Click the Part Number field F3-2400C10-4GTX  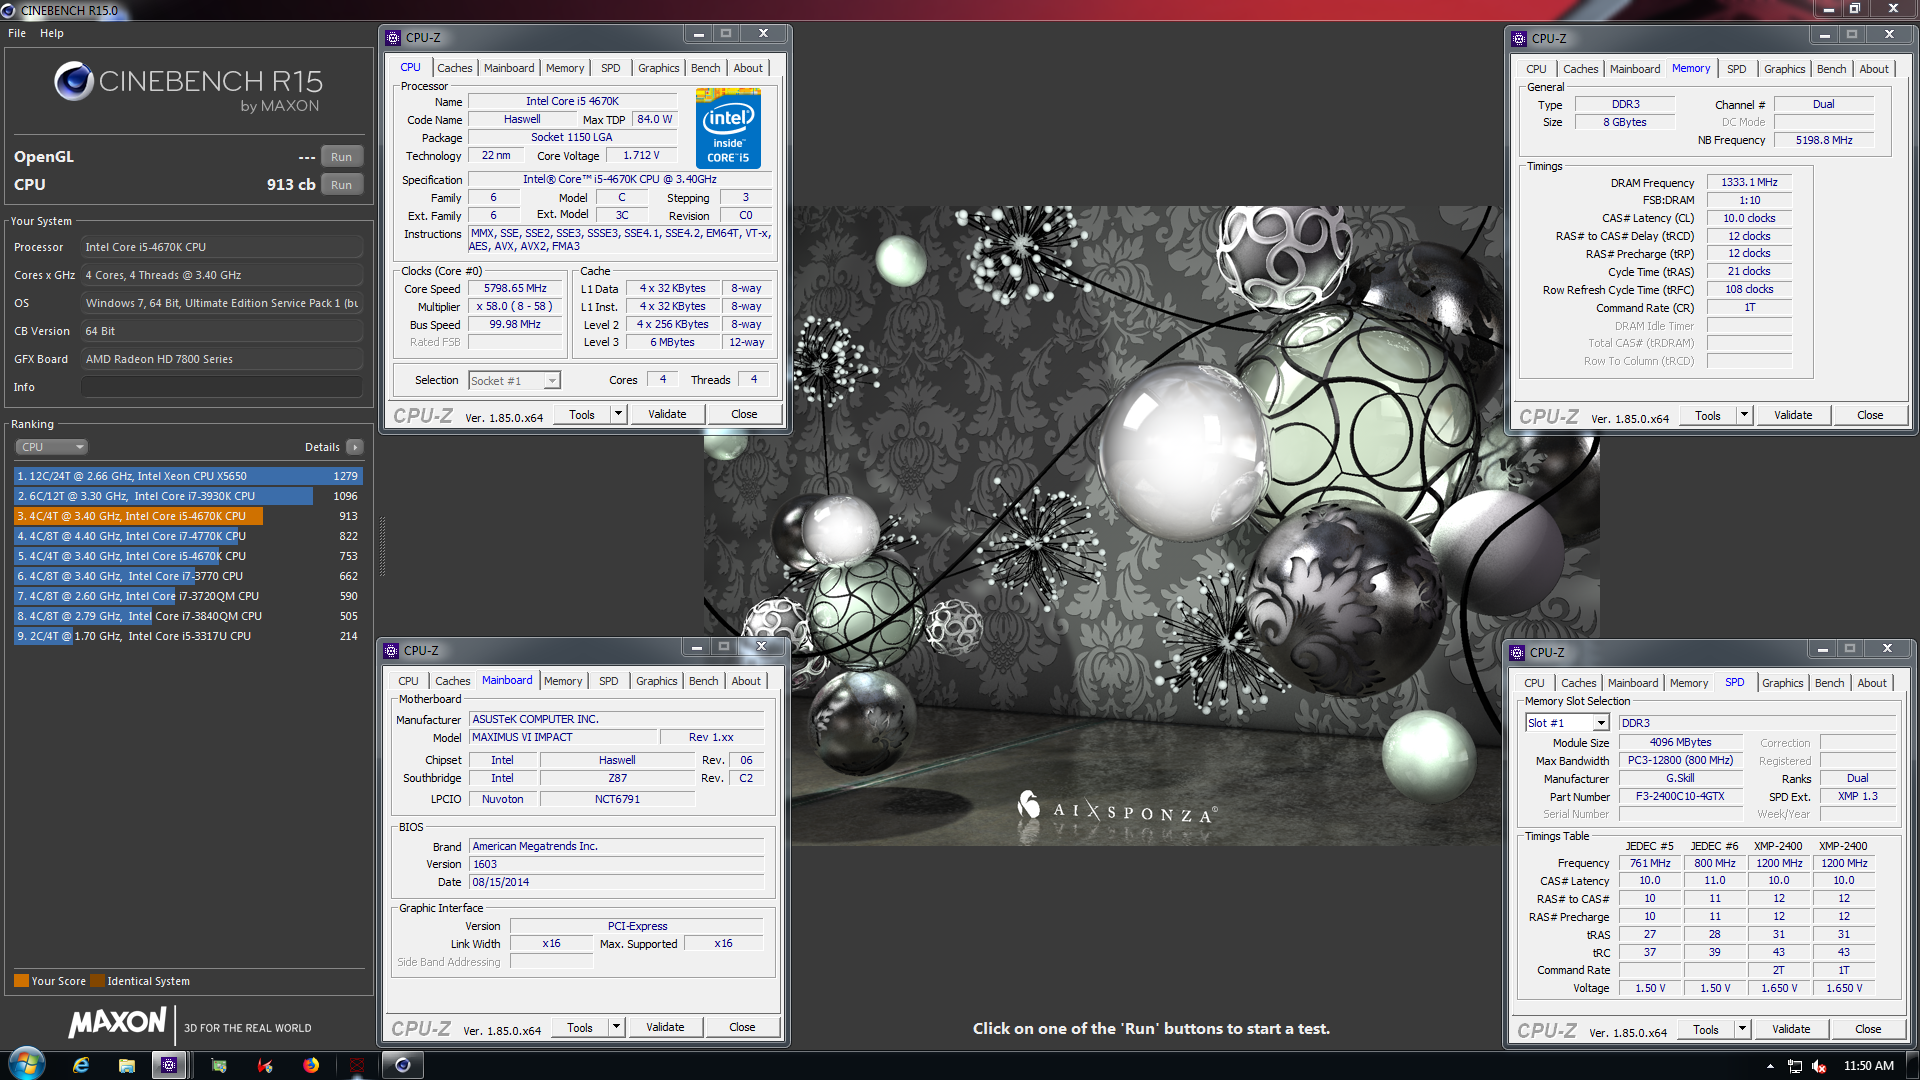coord(1680,797)
